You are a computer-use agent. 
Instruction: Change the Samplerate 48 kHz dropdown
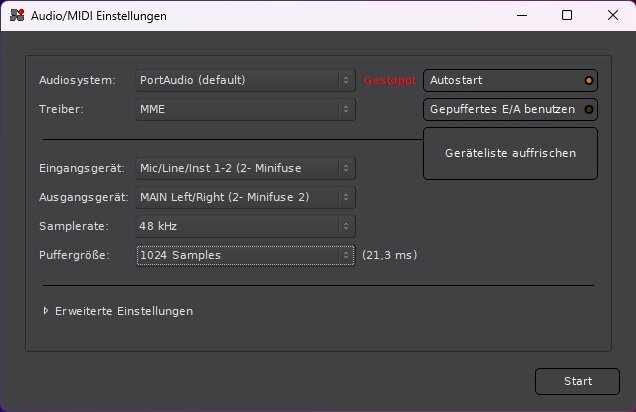pyautogui.click(x=245, y=226)
